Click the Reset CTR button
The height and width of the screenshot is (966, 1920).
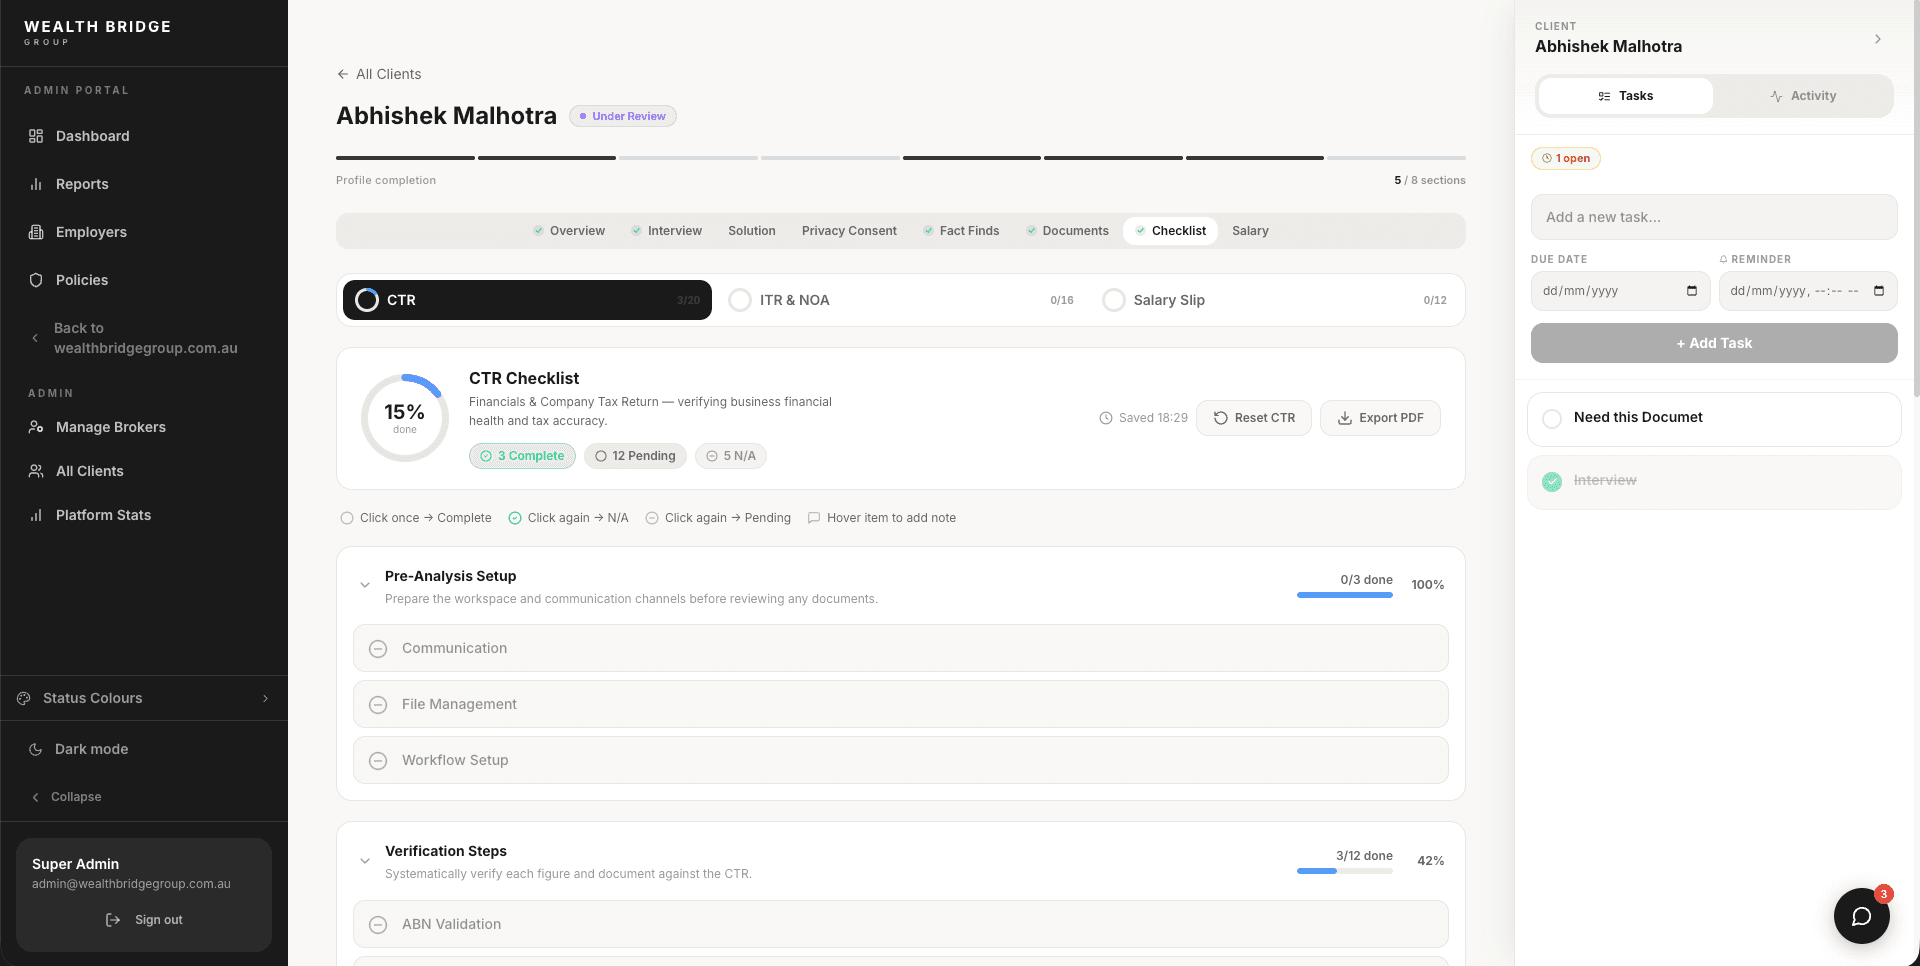tap(1254, 418)
